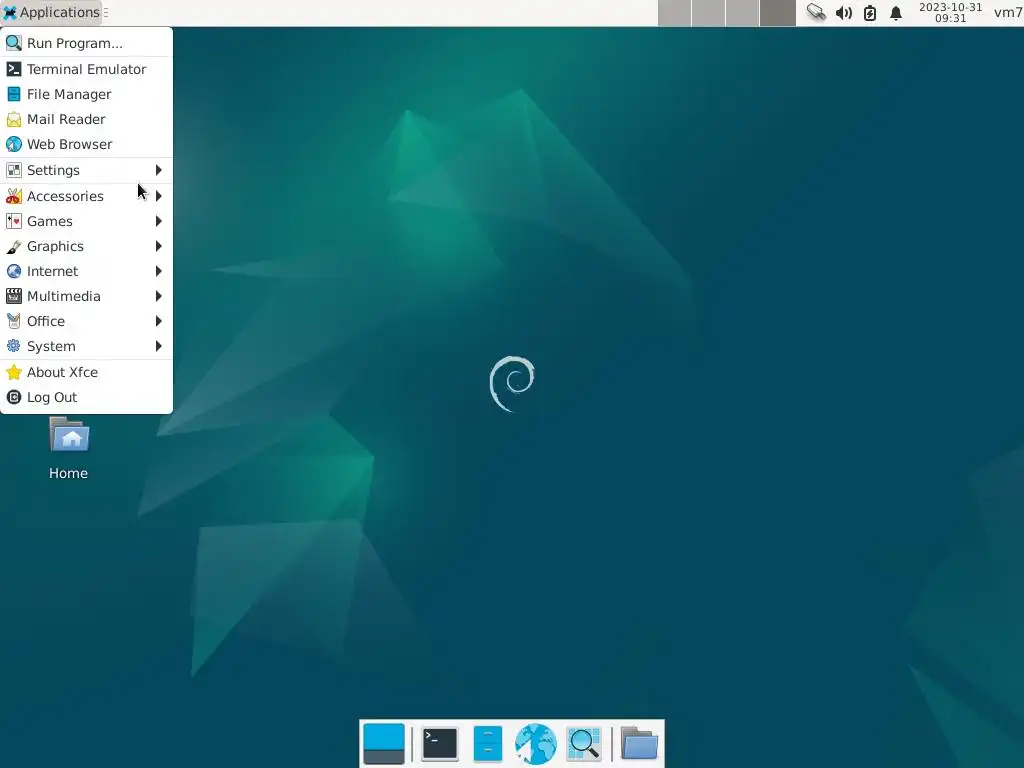
Task: Expand the Graphics submenu arrow
Action: [x=159, y=246]
